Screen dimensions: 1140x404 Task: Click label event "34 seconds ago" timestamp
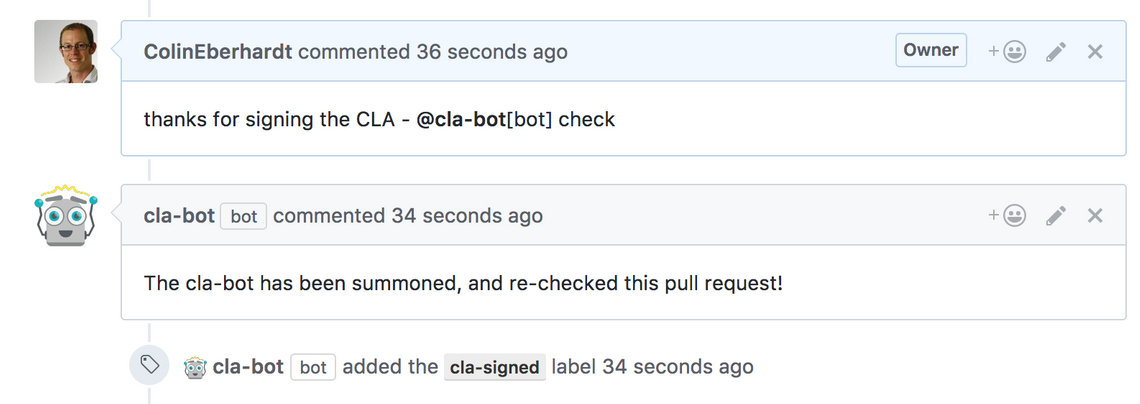678,367
